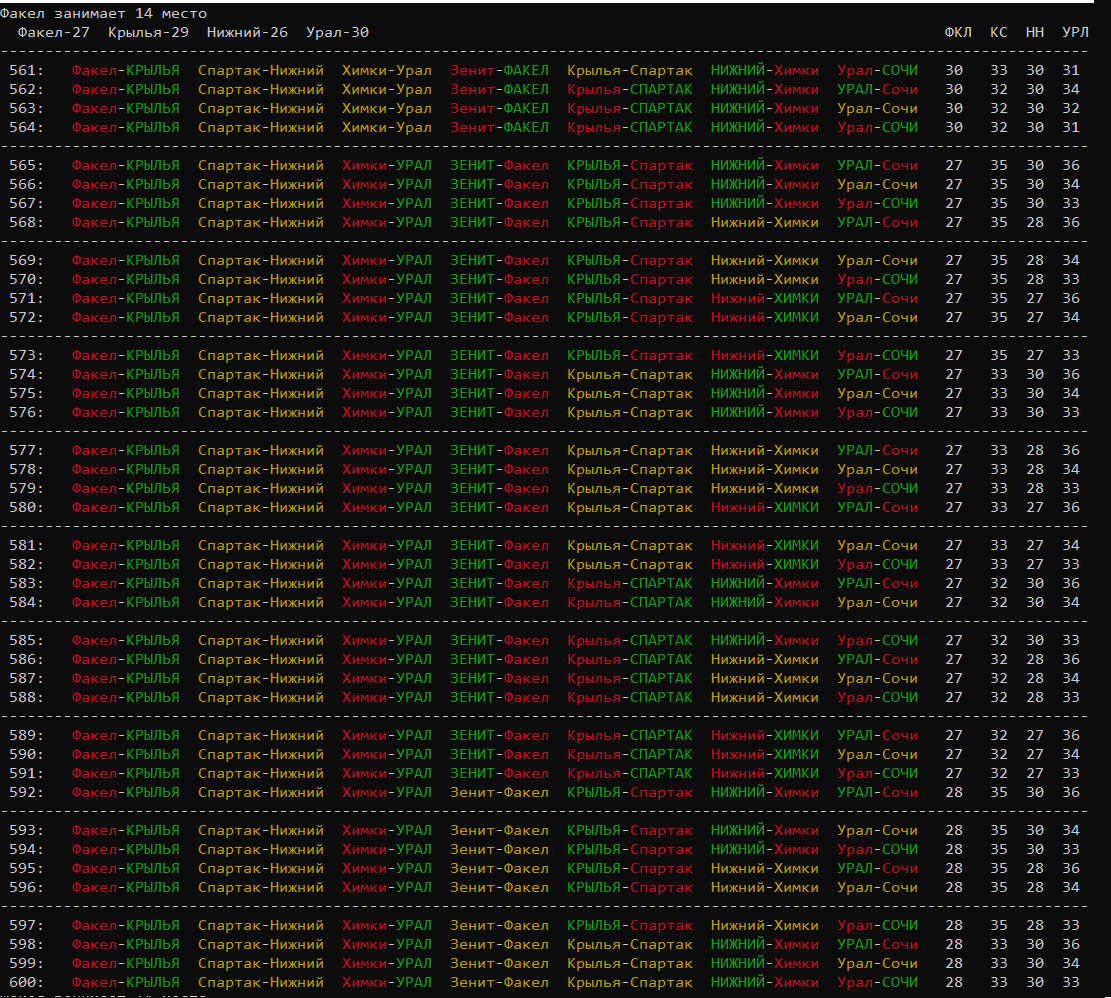The height and width of the screenshot is (998, 1111).
Task: Click 'Нижний-Химки' in row 568
Action: tap(765, 223)
